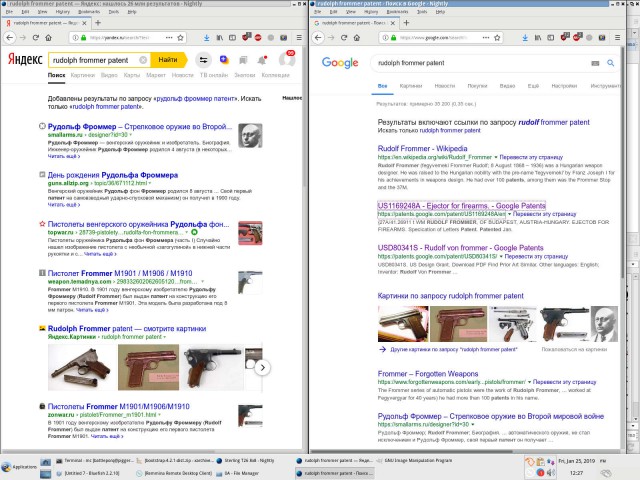This screenshot has width=640, height=480.
Task: Open Пистолет Frommer M1901 / M1906 / M1910 result
Action: pos(120,273)
